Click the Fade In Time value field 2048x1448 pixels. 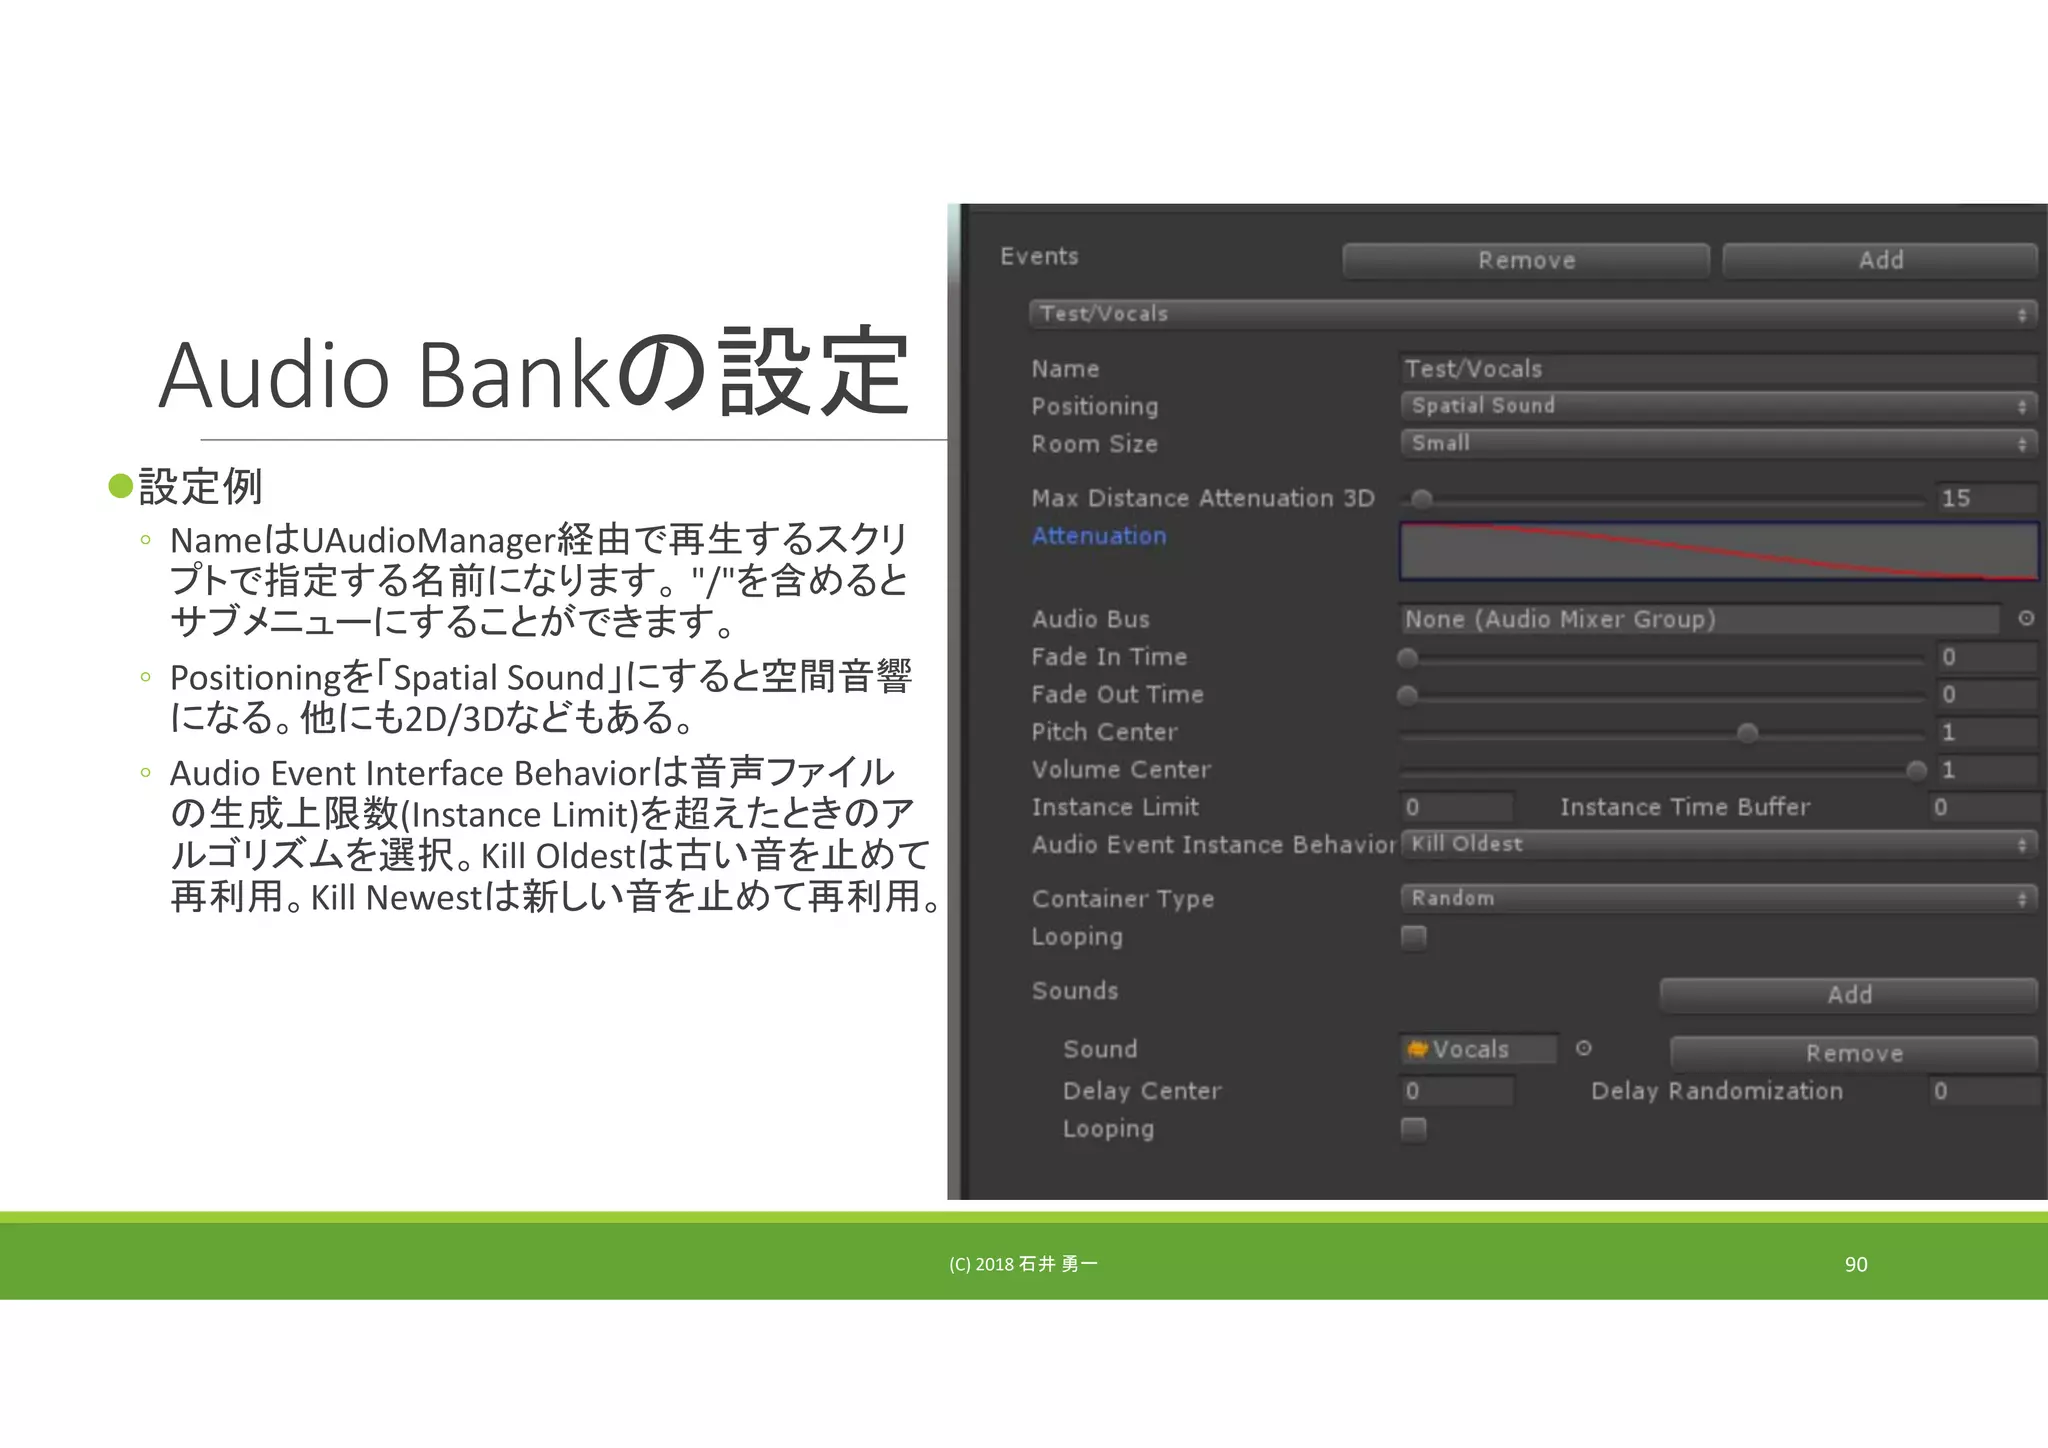pyautogui.click(x=1986, y=657)
